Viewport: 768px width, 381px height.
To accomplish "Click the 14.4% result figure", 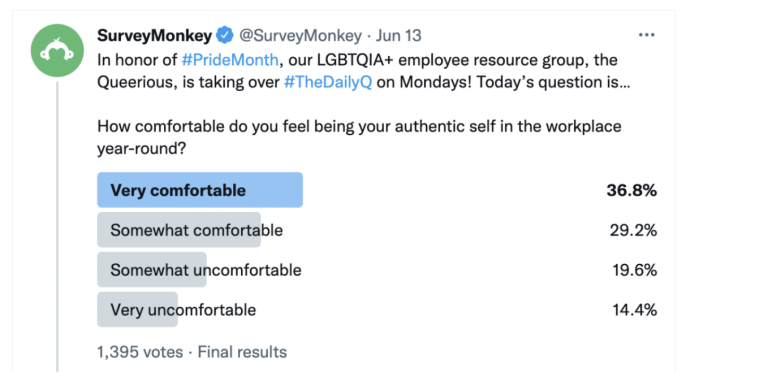I will 635,310.
